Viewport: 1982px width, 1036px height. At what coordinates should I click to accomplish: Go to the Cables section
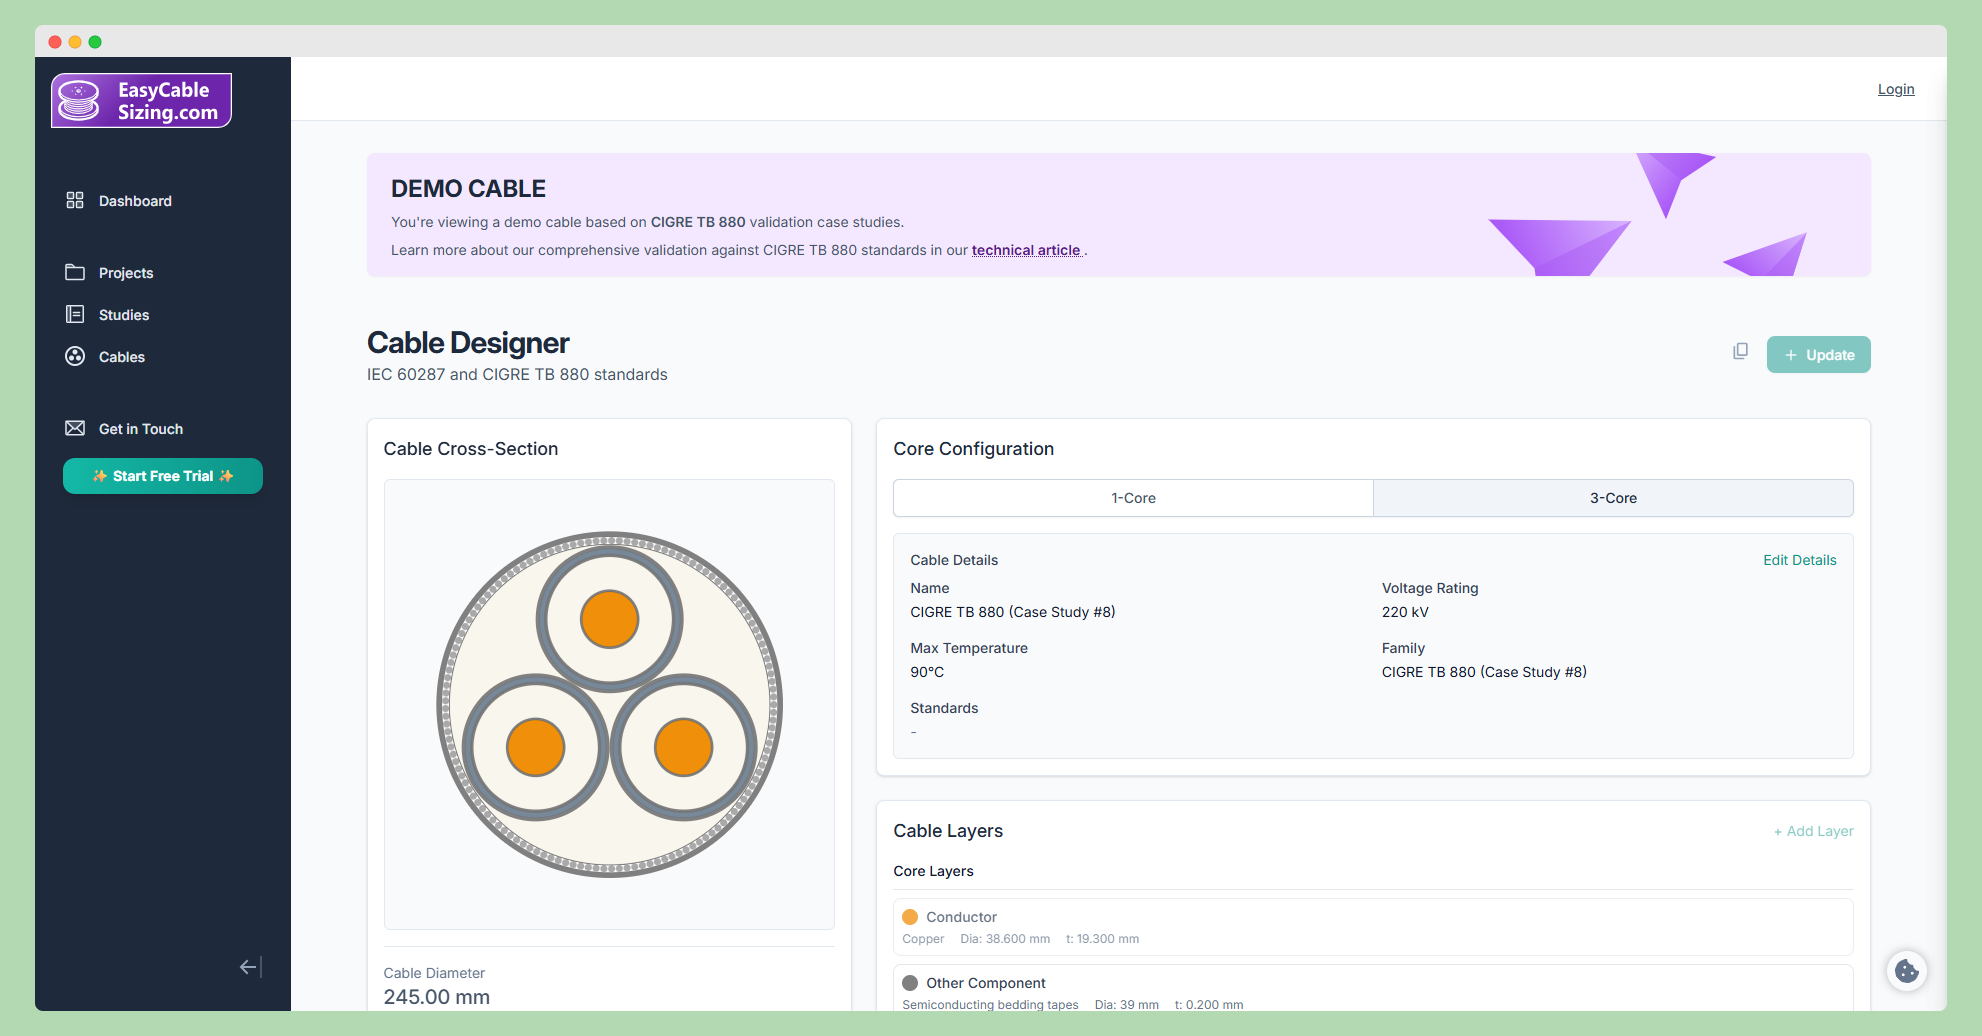click(122, 357)
